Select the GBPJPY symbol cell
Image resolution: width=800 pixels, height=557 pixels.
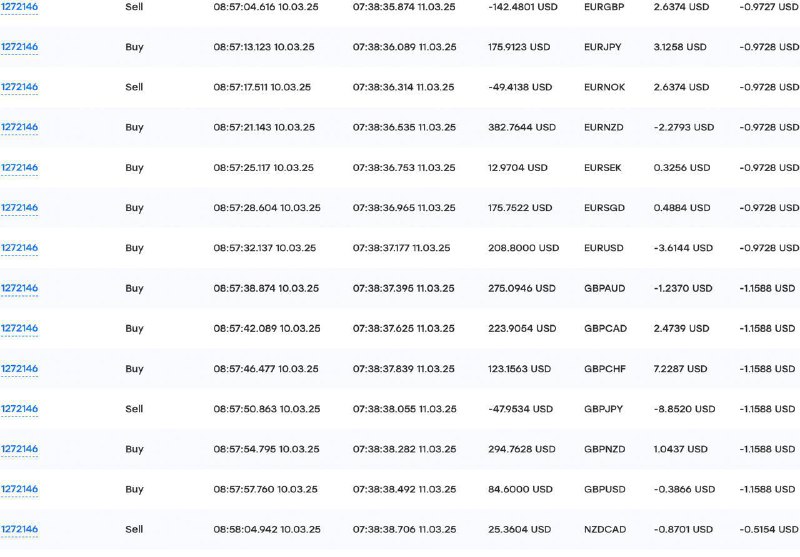coord(604,409)
